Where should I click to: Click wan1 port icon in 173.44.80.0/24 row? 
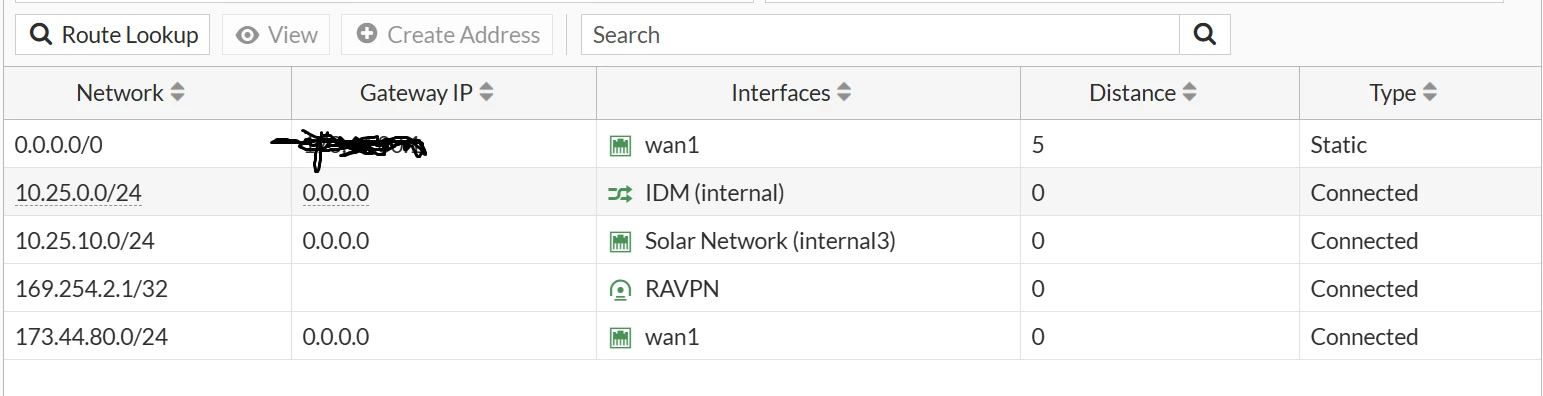point(620,338)
